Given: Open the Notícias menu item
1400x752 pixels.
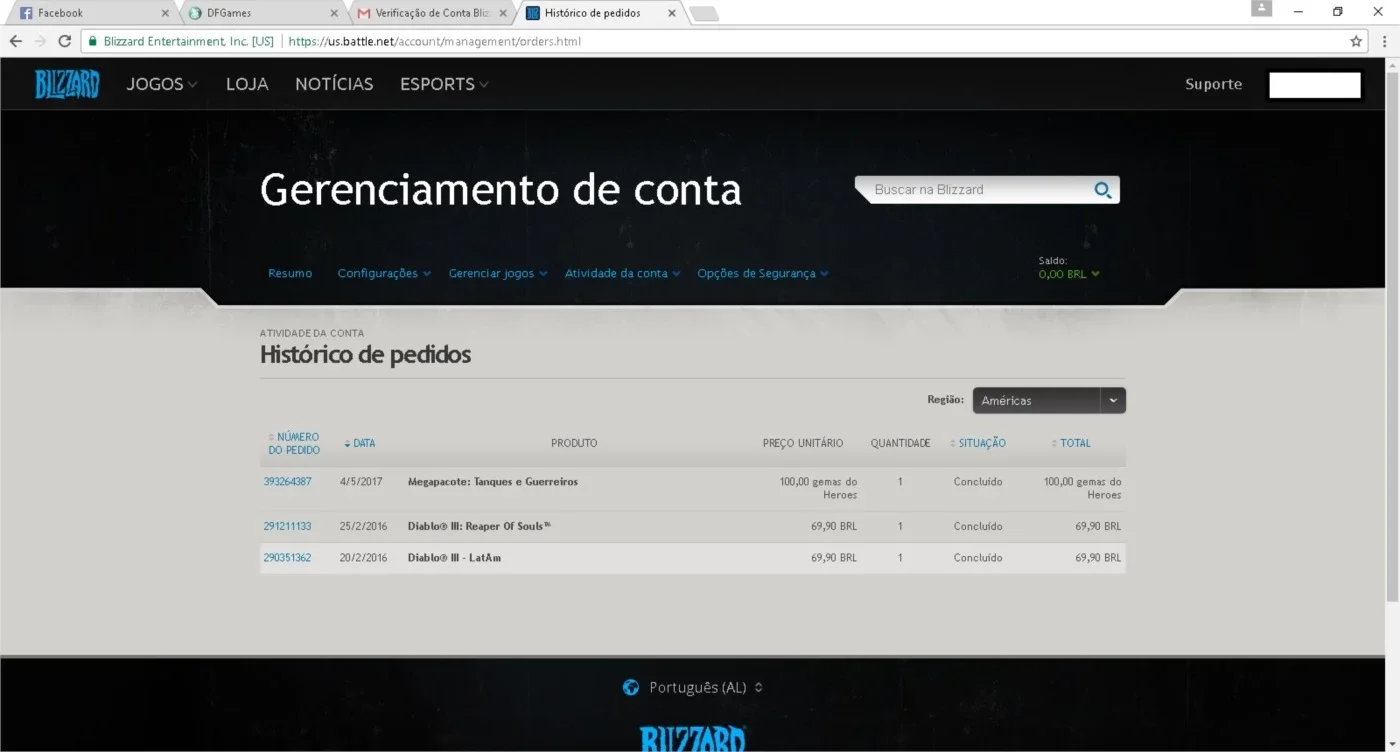Looking at the screenshot, I should (x=334, y=84).
